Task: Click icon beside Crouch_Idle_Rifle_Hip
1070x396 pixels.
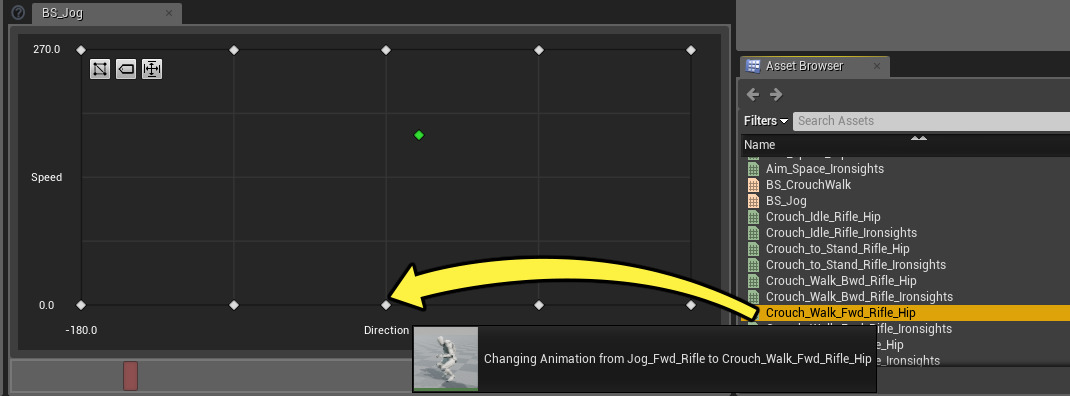Action: click(753, 216)
